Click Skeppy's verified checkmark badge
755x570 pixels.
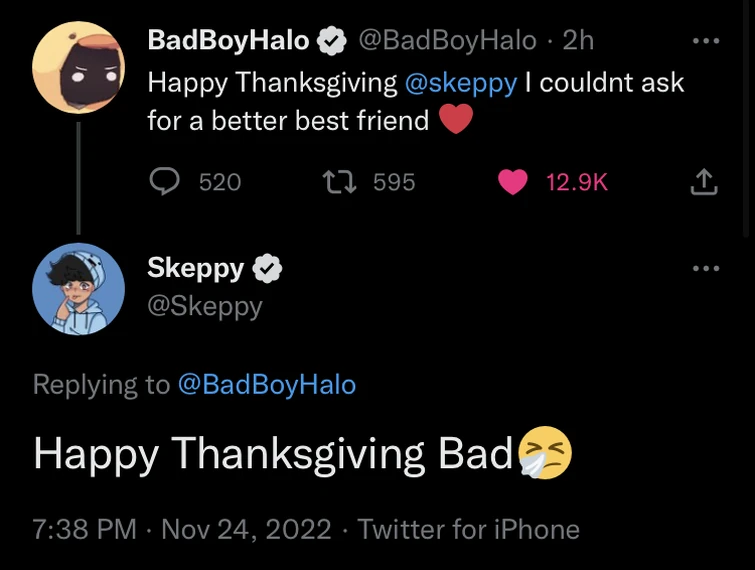coord(267,268)
